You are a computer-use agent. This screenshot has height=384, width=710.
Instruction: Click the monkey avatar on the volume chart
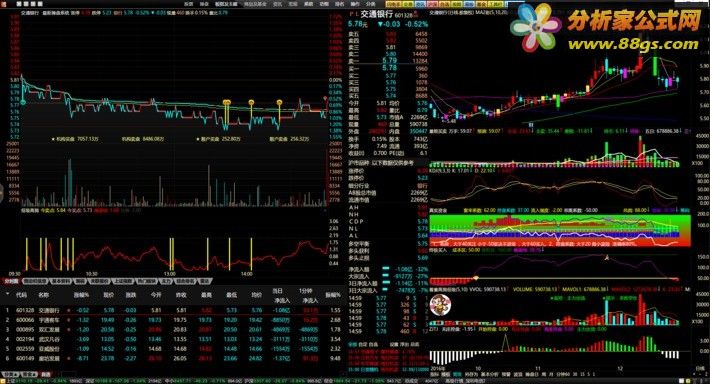pyautogui.click(x=440, y=305)
